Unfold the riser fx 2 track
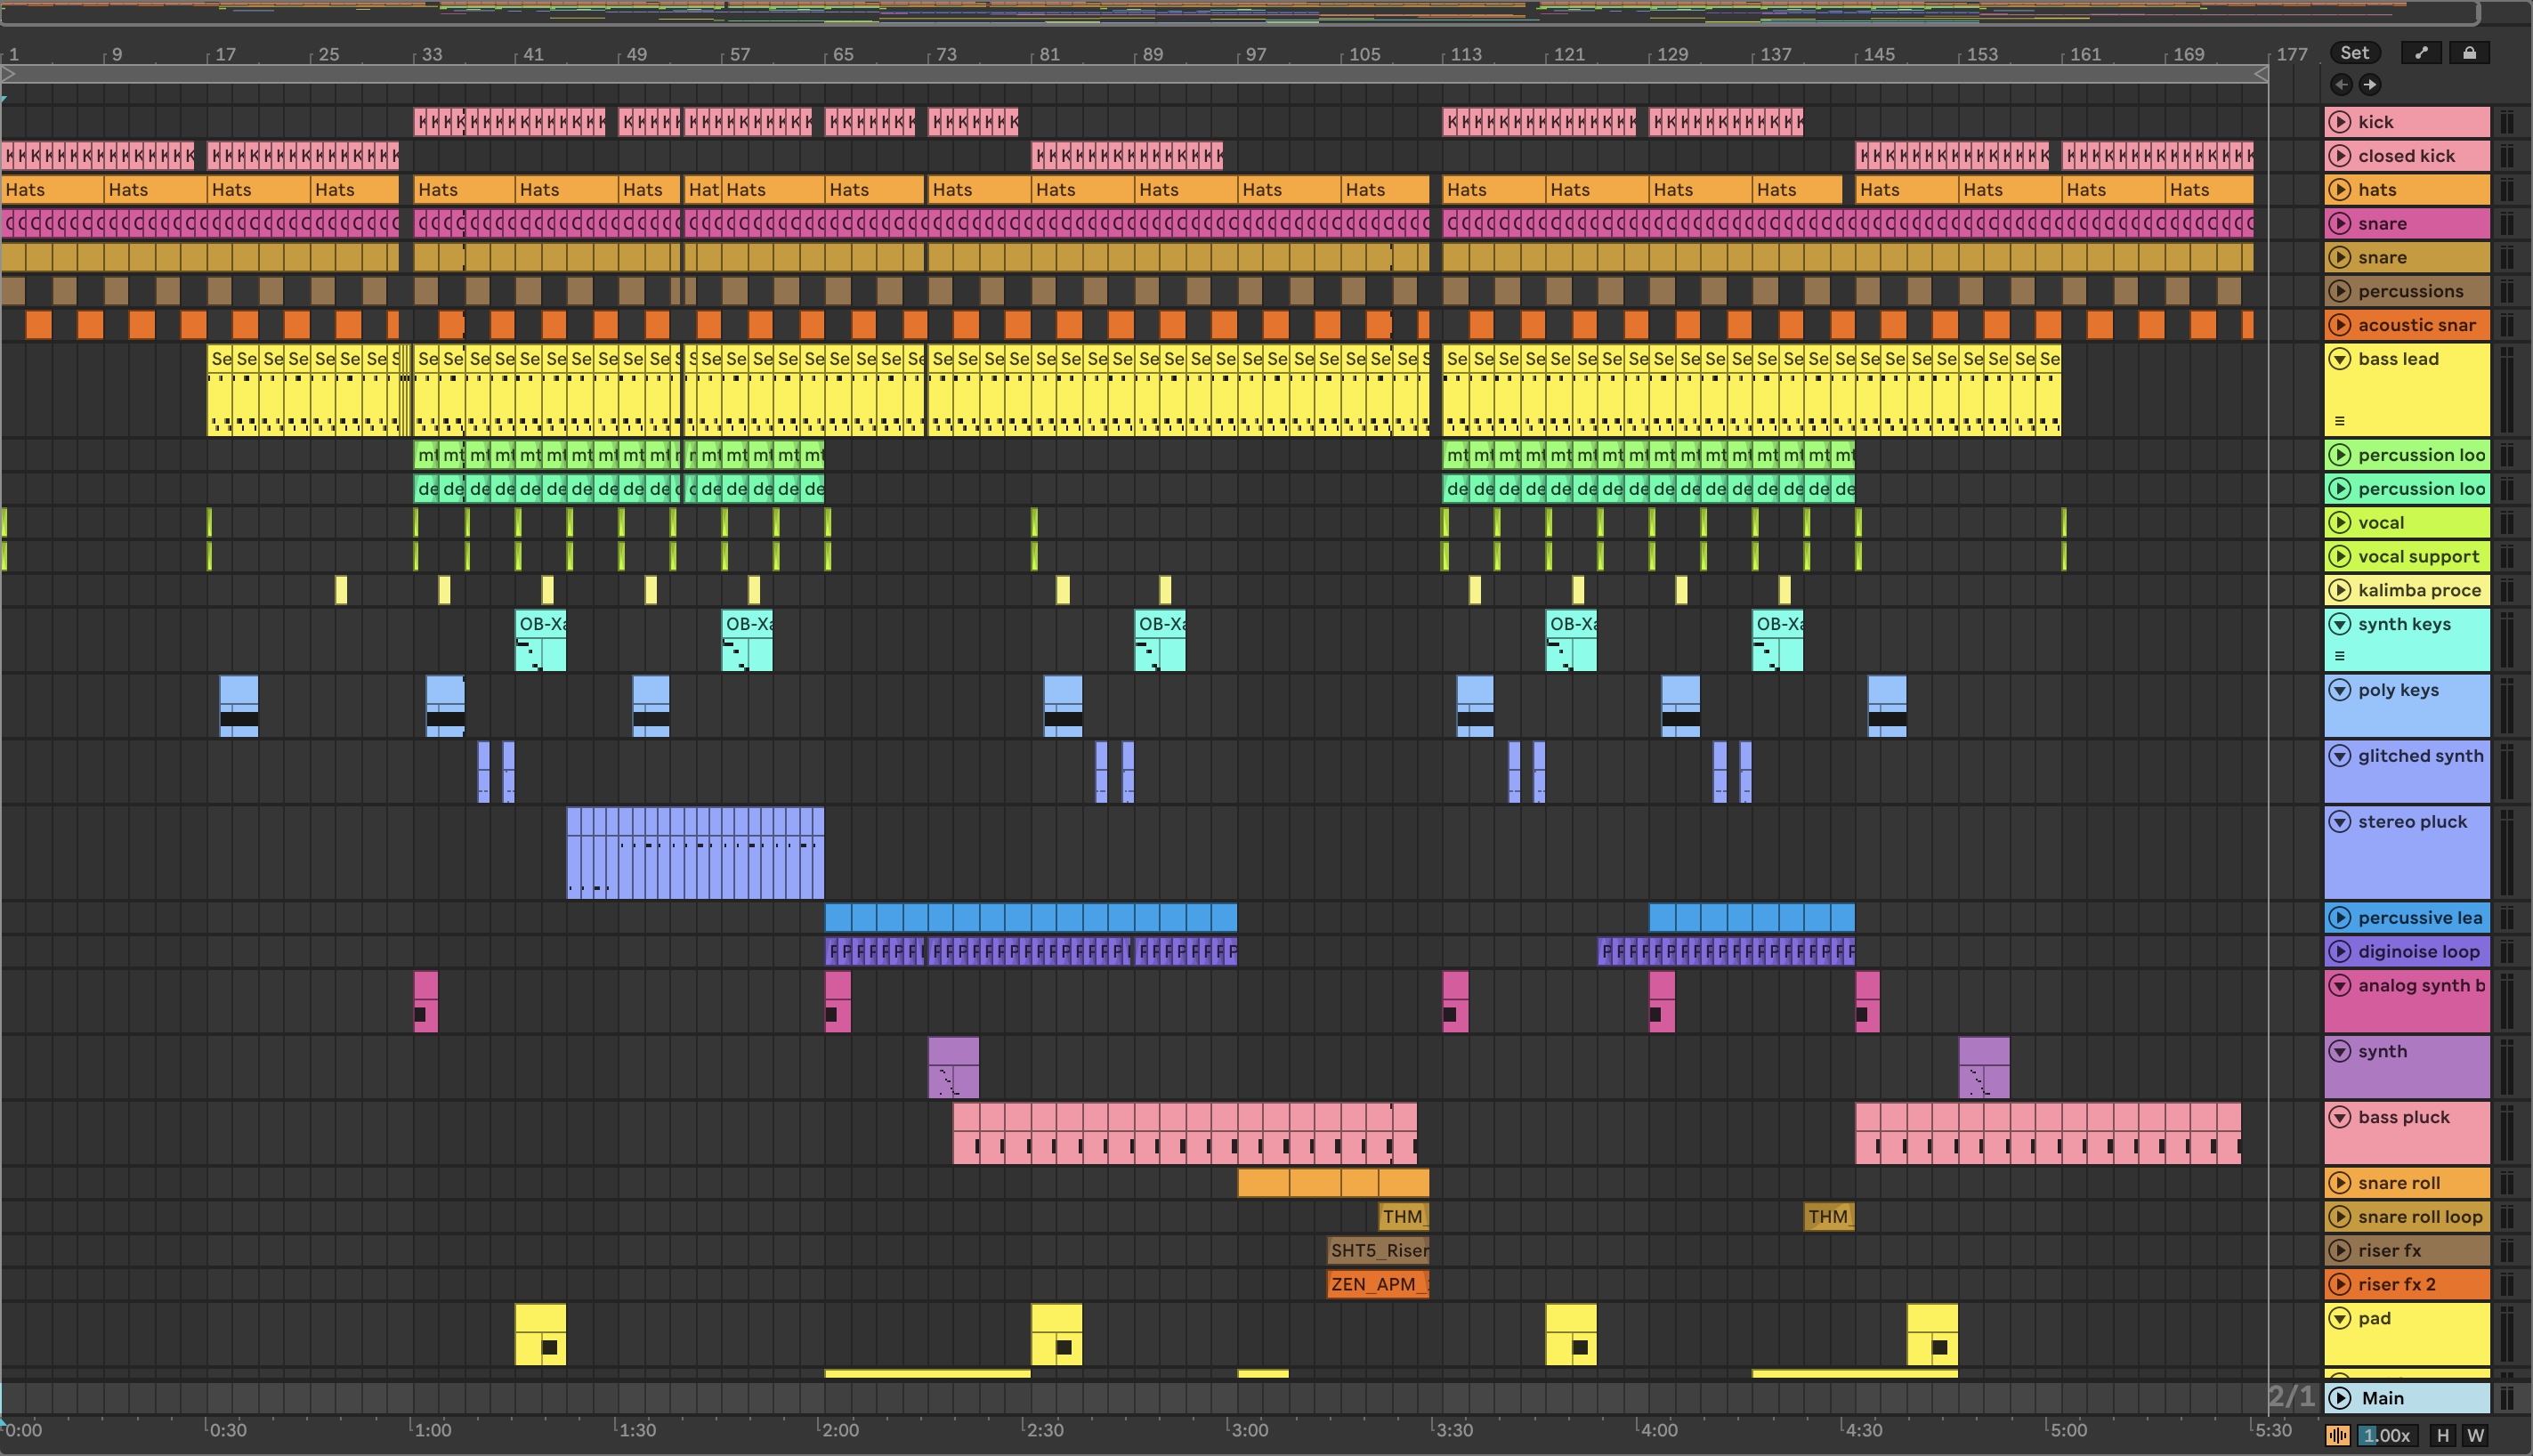Screen dimensions: 2533x1456 click(2340, 1284)
